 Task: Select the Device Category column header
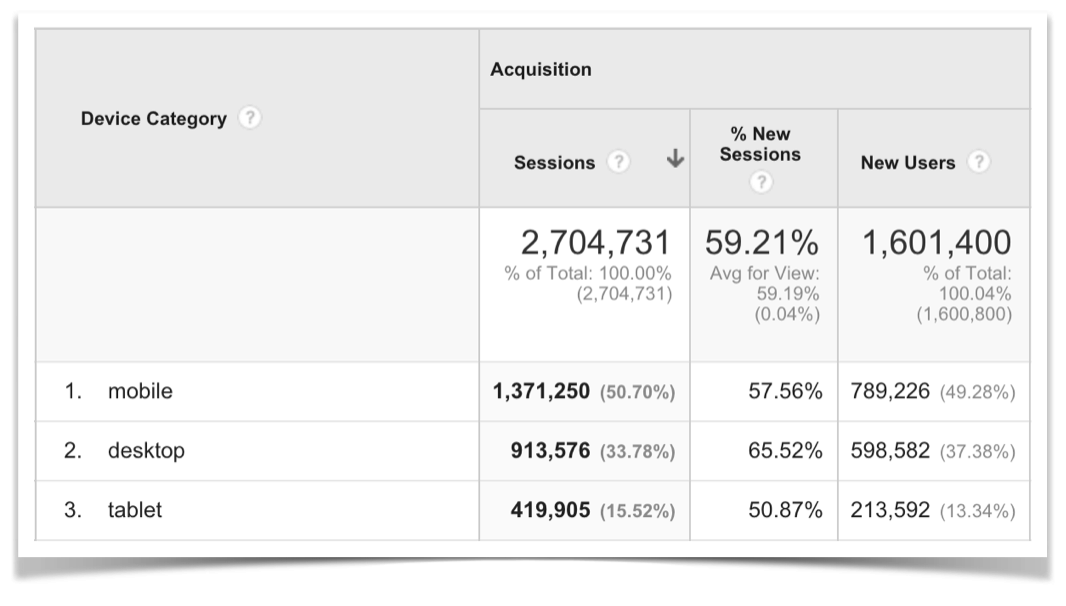point(154,119)
